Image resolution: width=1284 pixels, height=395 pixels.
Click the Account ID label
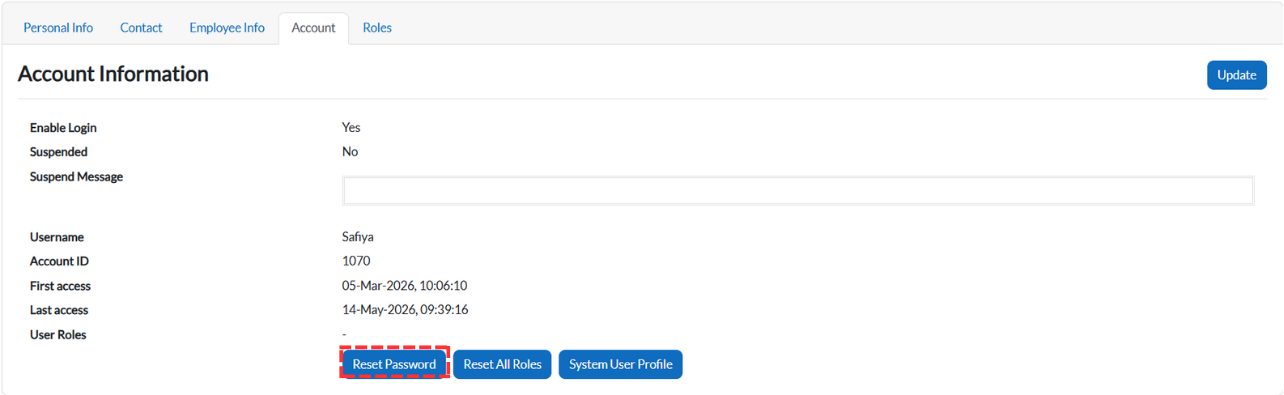pyautogui.click(x=60, y=261)
